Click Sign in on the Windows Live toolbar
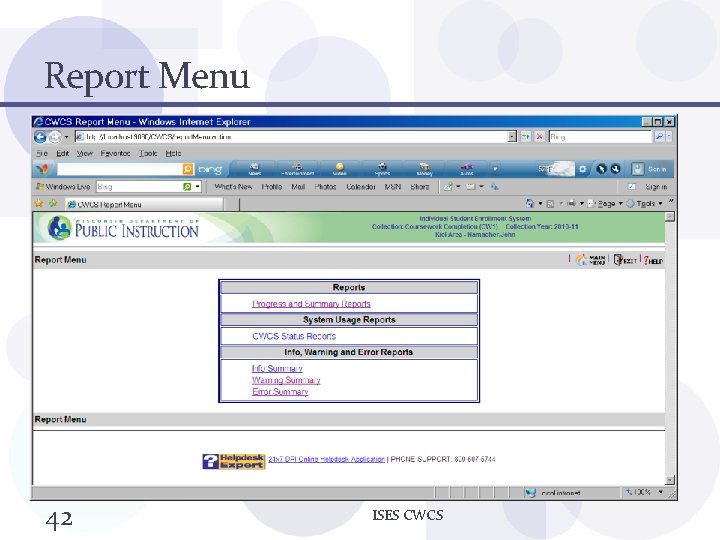This screenshot has height=540, width=720. pos(656,187)
